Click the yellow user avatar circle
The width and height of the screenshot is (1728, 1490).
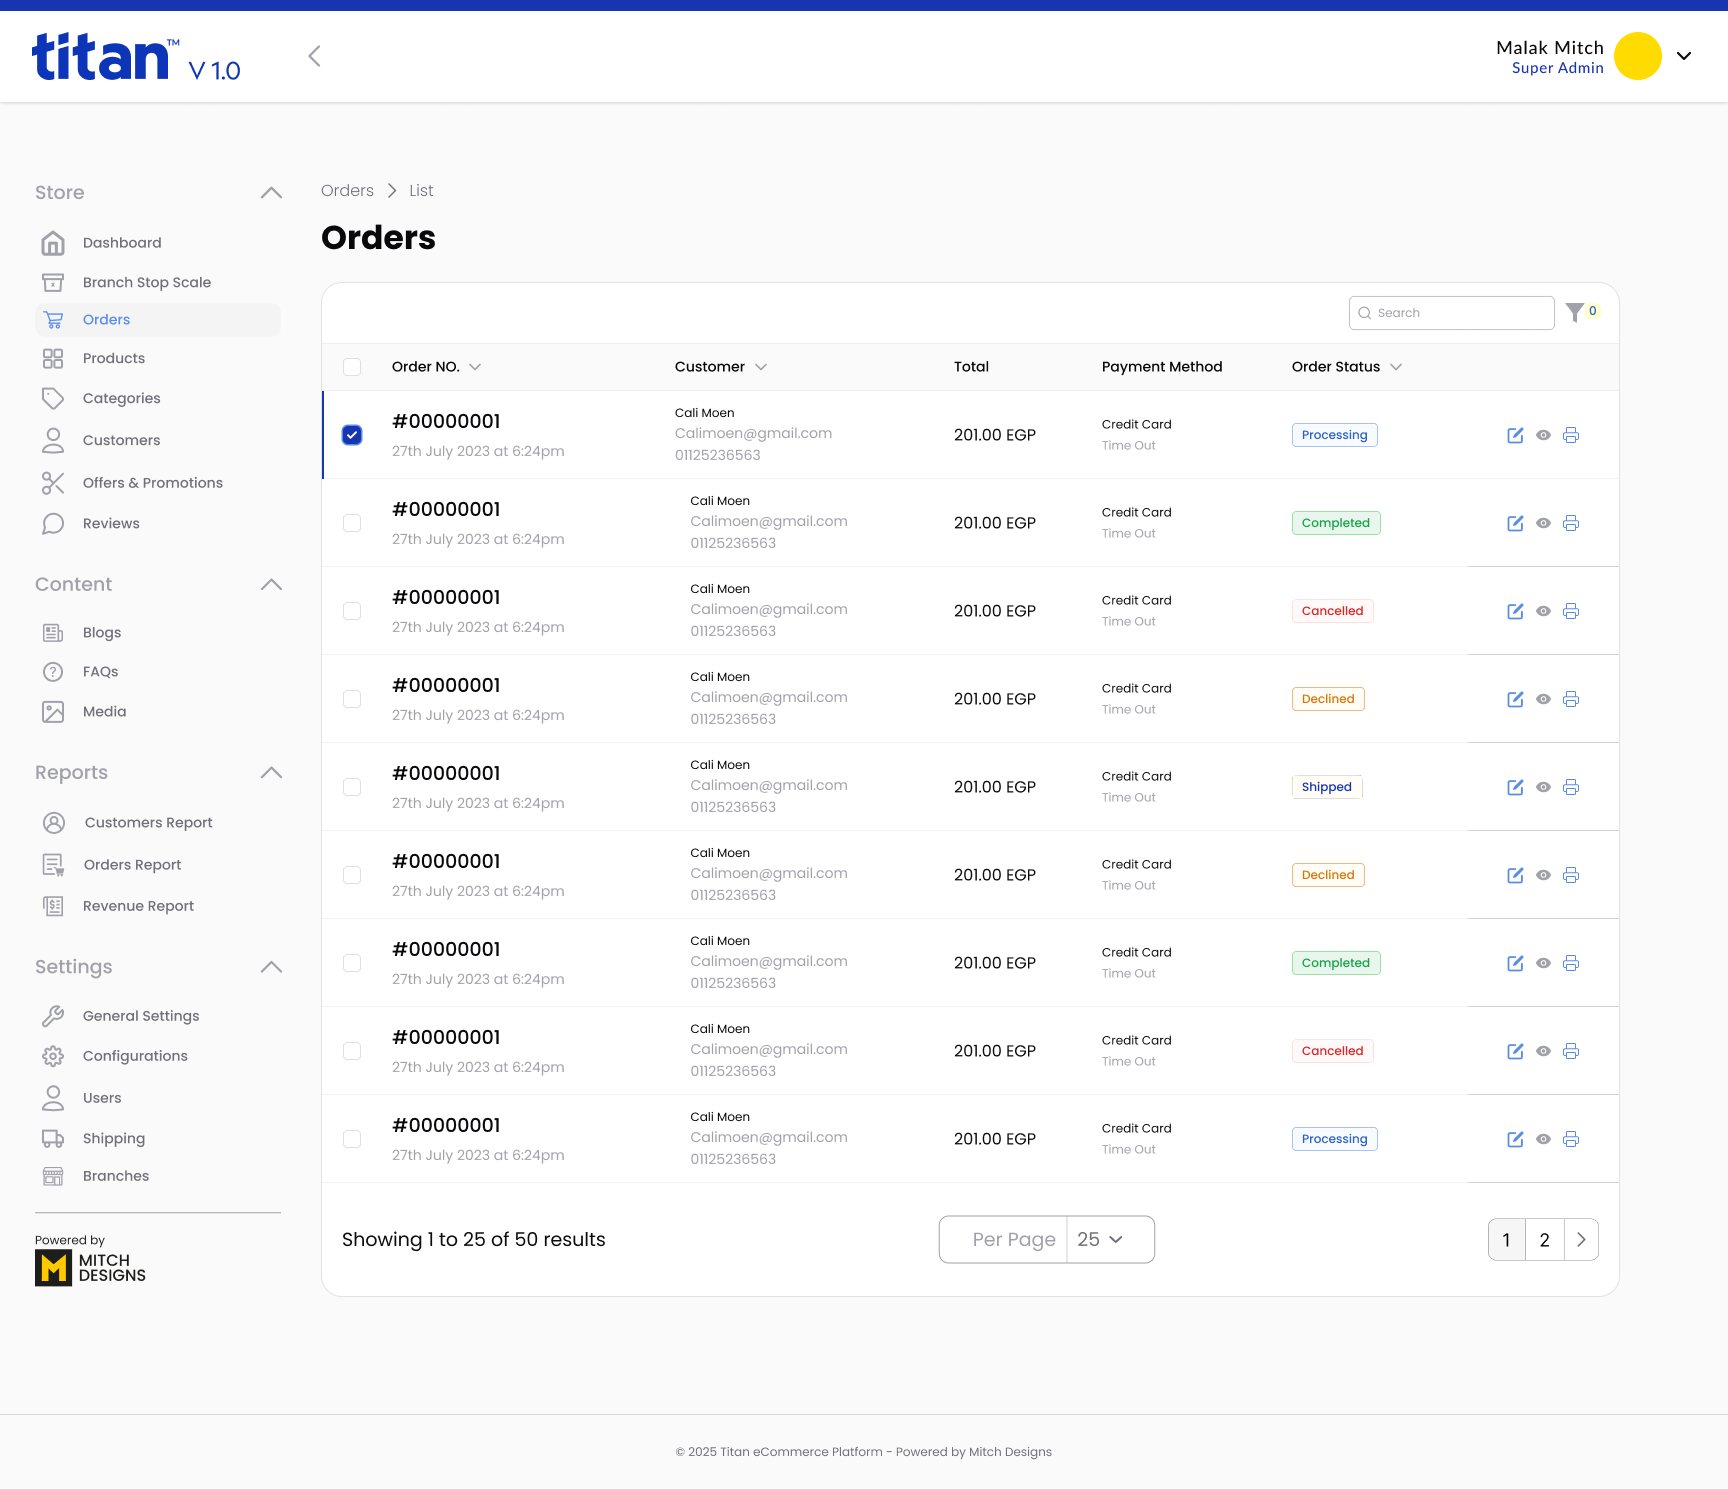click(1638, 56)
